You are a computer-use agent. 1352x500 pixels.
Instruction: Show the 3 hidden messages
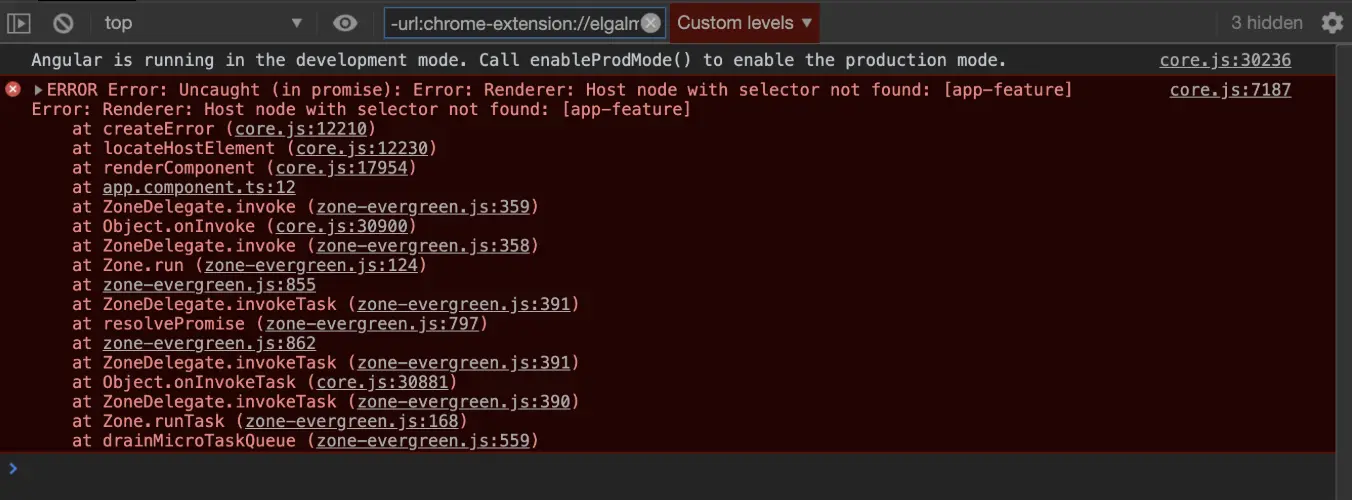[1266, 22]
